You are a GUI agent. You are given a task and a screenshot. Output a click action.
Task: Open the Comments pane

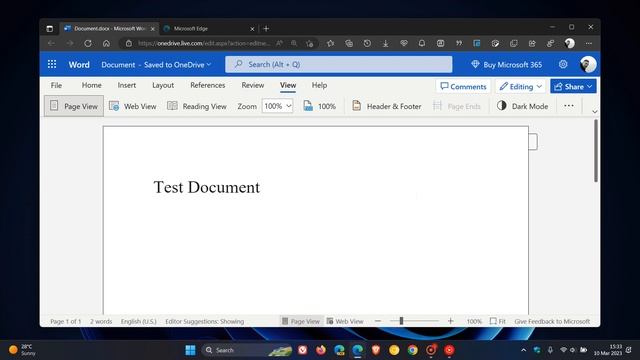[463, 87]
